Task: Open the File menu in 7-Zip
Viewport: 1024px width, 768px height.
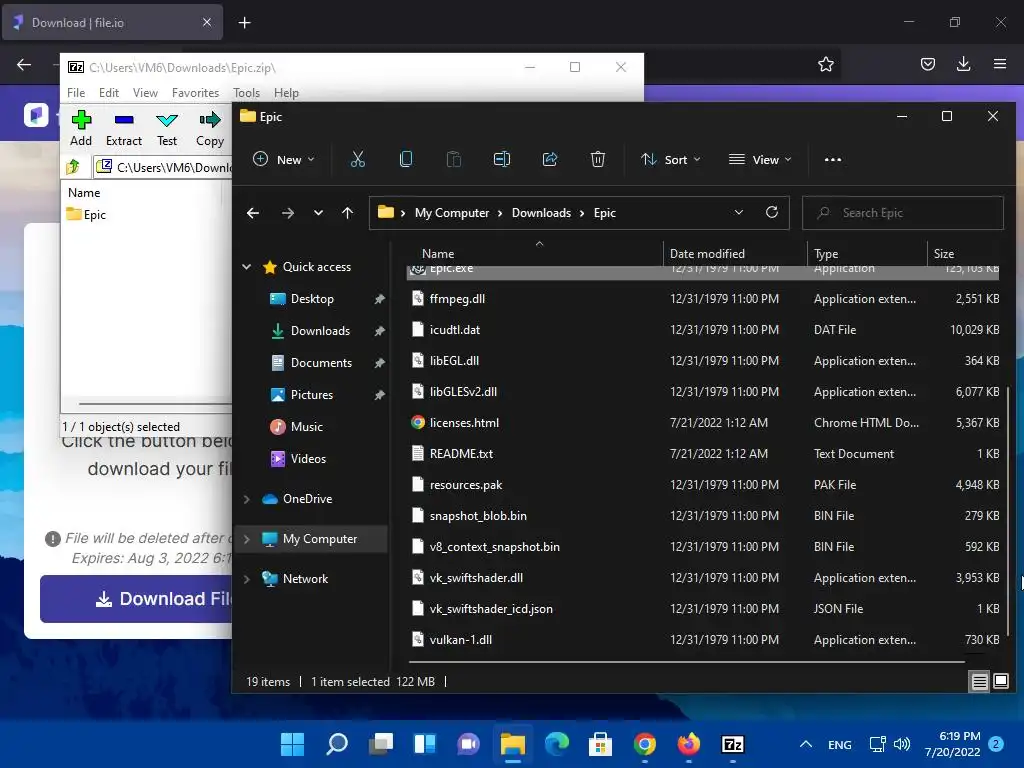Action: click(76, 93)
